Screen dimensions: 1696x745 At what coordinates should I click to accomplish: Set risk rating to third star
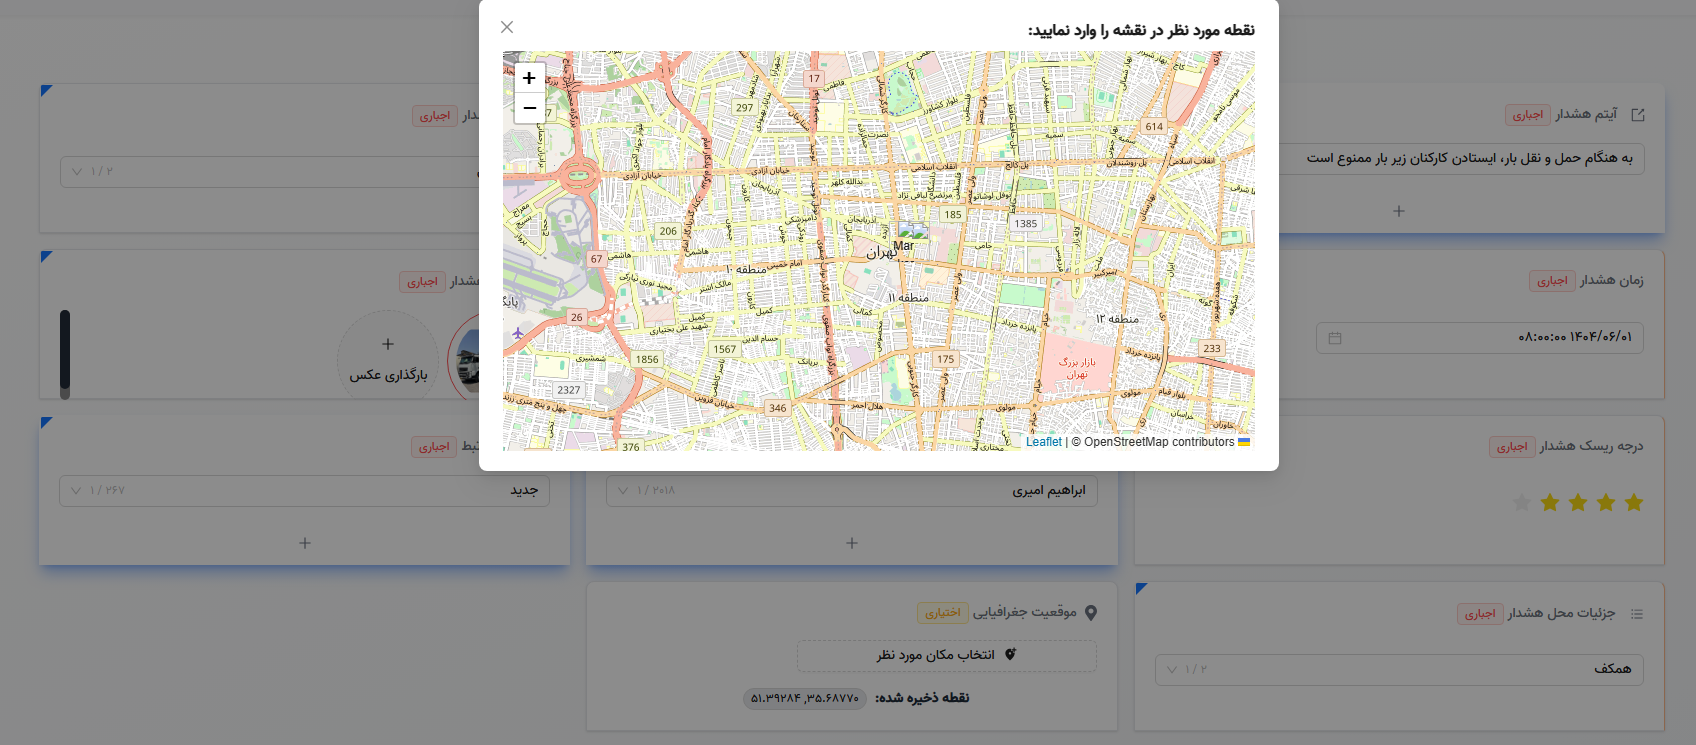point(1578,503)
